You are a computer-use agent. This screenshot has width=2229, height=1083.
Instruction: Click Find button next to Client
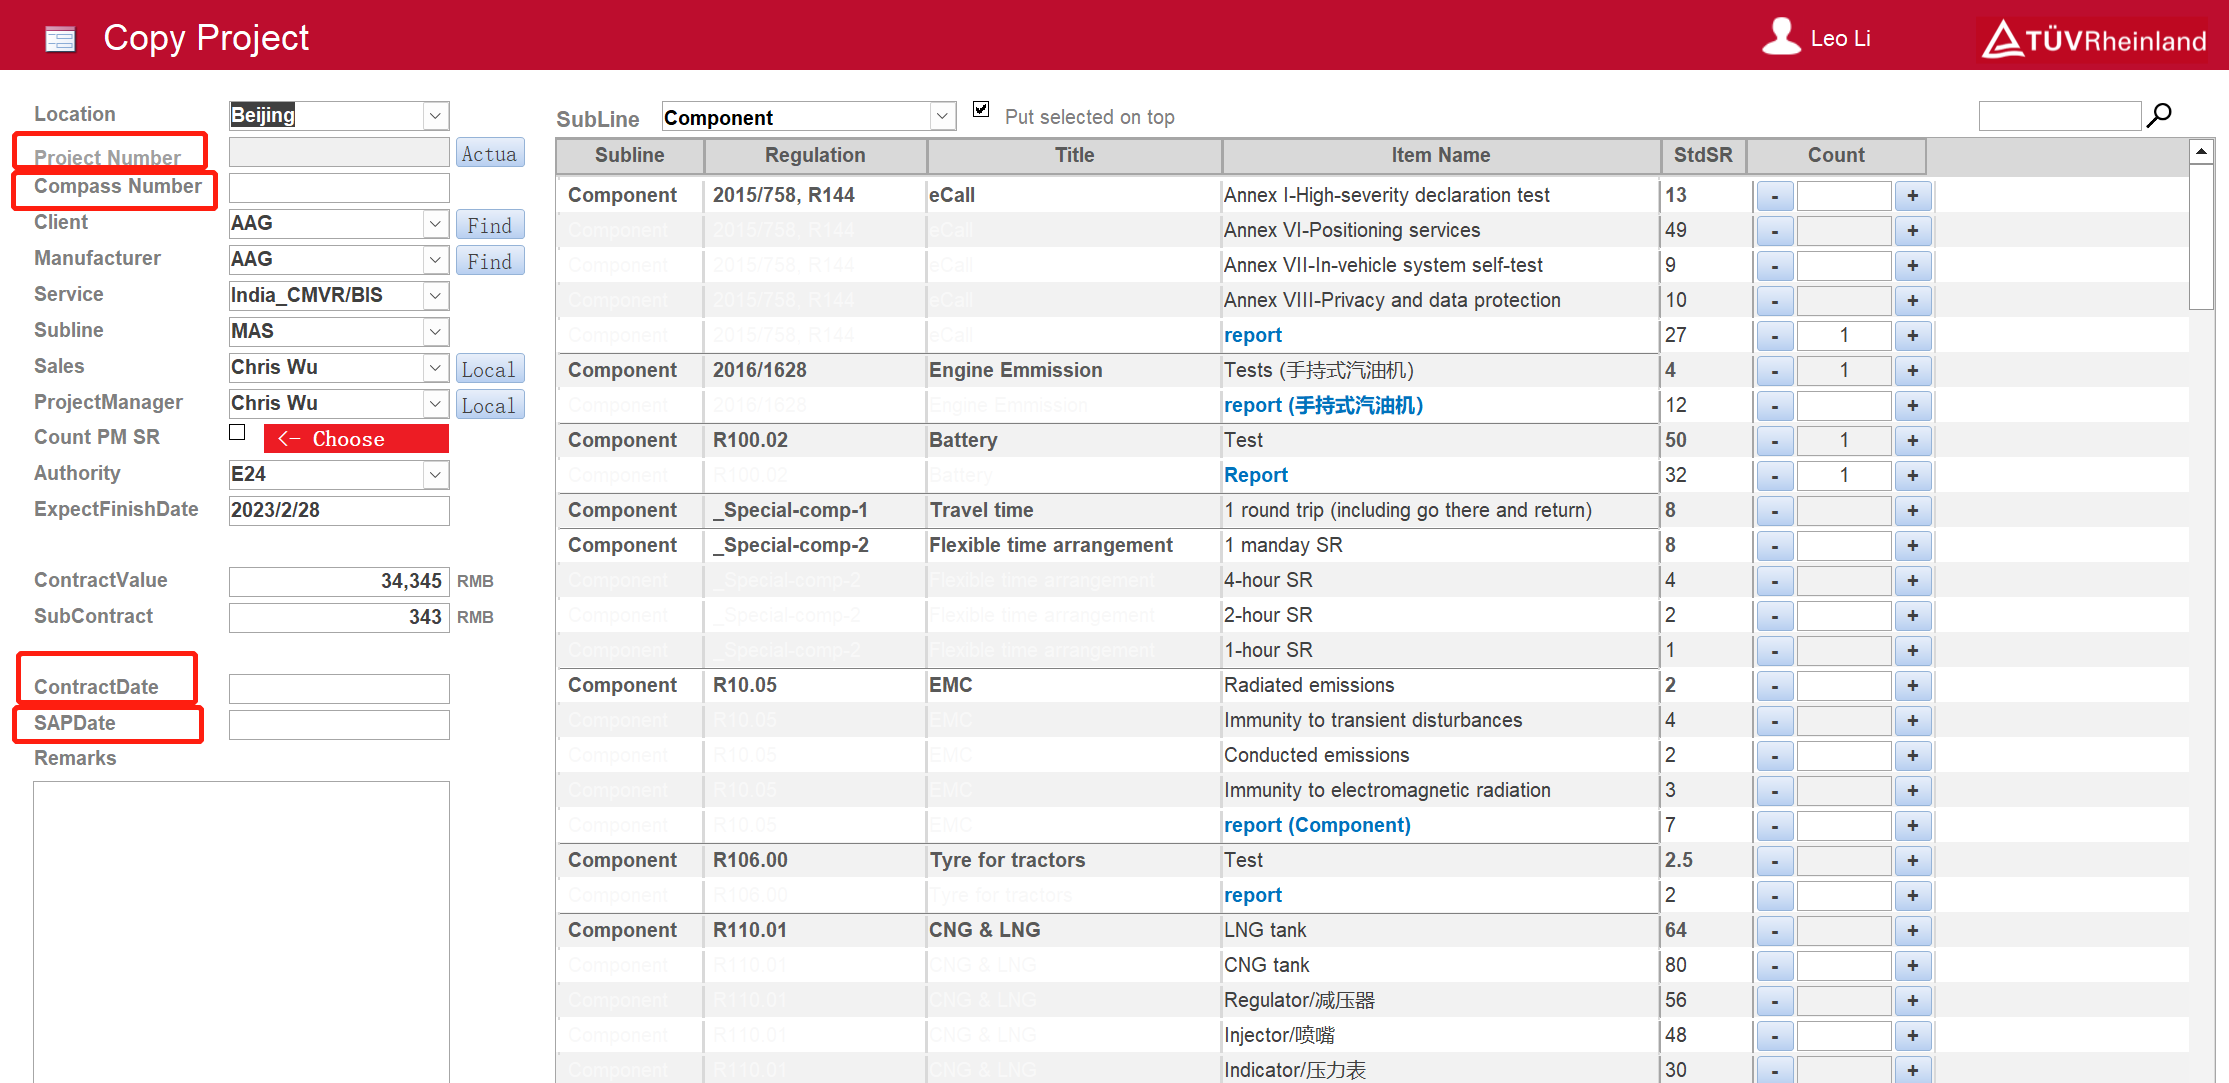pos(490,225)
